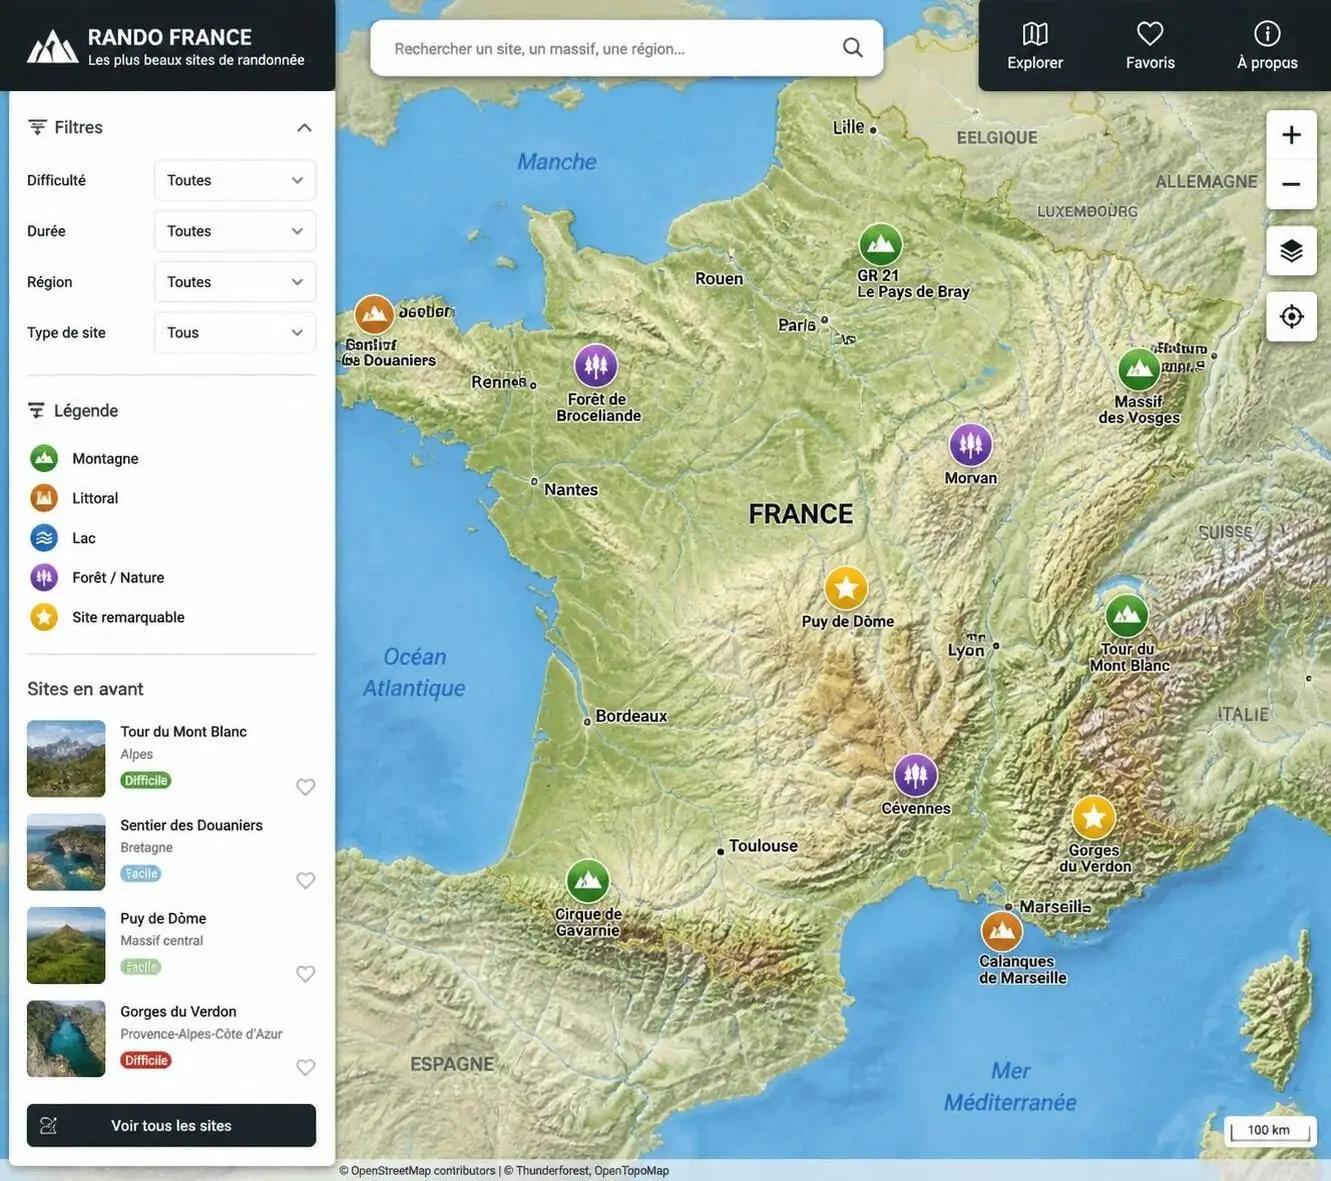The width and height of the screenshot is (1331, 1181).
Task: Click Voir tous les sites button
Action: 171,1125
